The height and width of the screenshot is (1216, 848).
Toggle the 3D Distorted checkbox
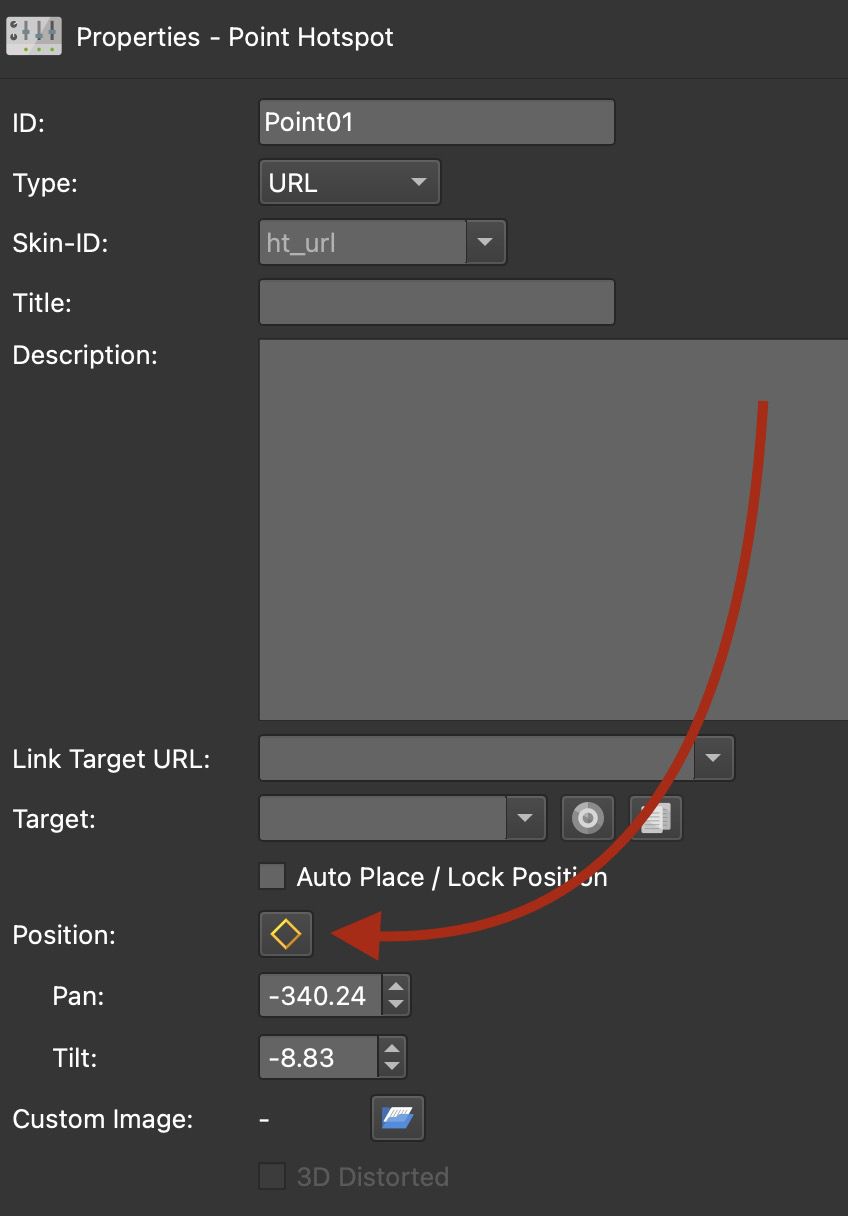271,1178
